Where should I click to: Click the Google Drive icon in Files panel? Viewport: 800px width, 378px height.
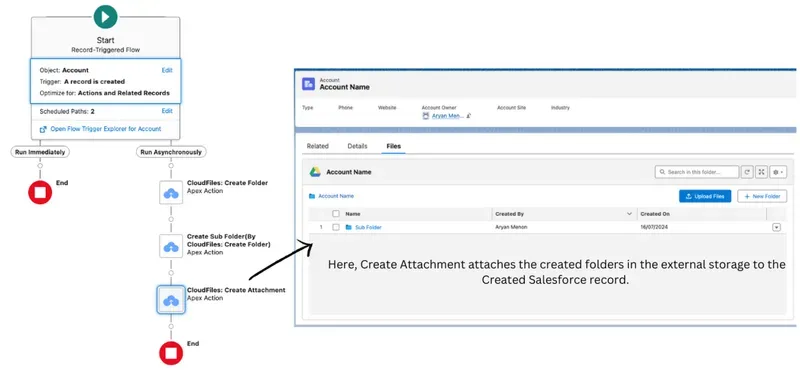point(315,172)
